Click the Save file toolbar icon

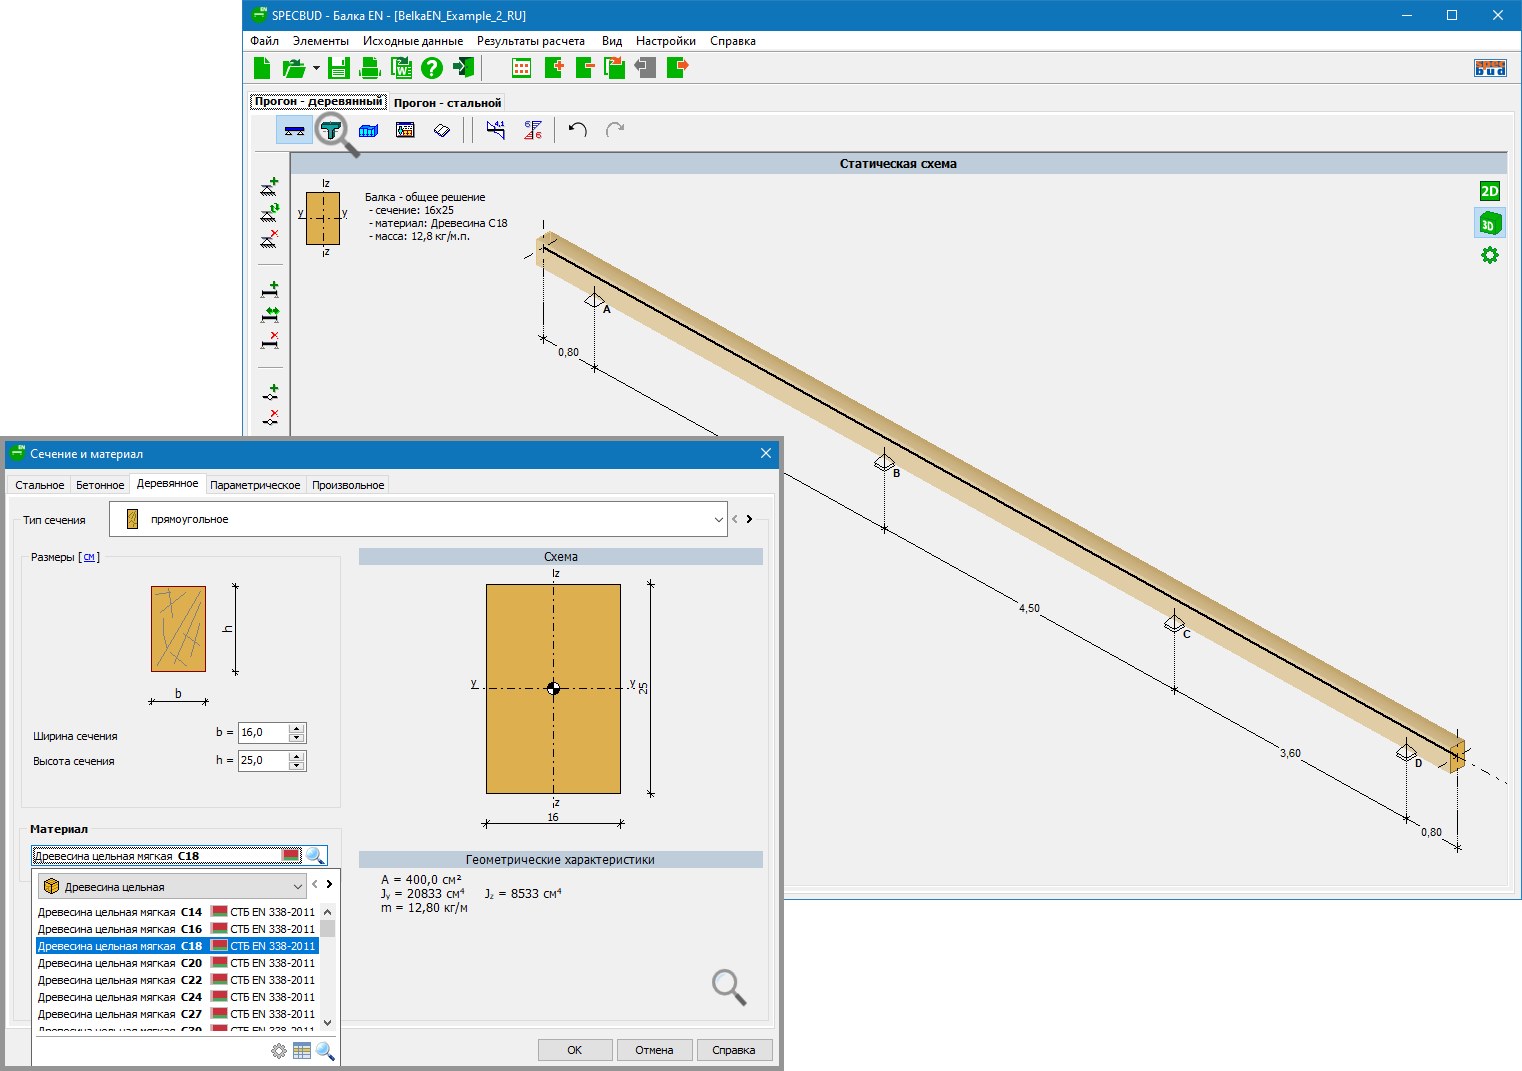338,68
